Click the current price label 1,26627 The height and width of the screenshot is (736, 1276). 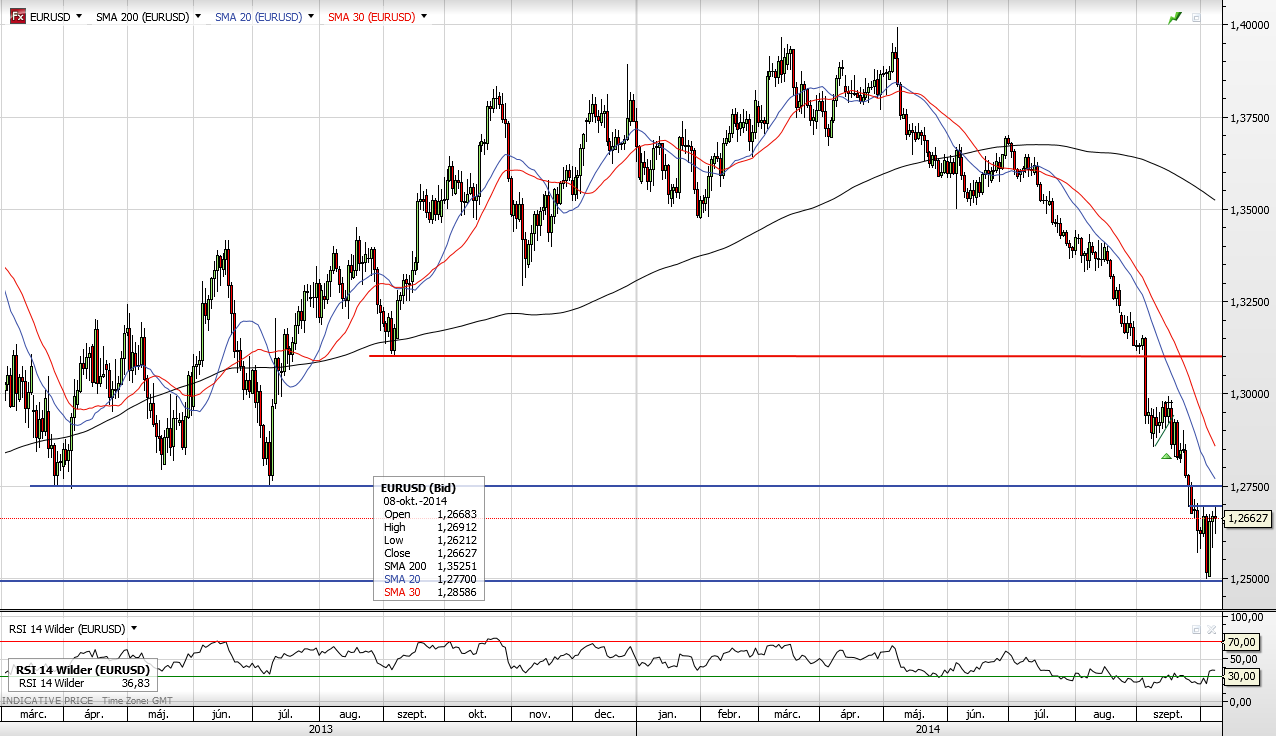click(1247, 518)
